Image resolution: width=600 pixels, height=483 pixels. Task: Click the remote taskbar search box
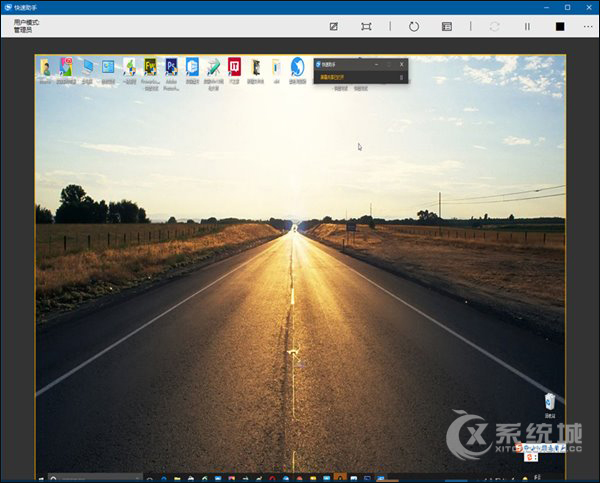click(x=95, y=478)
